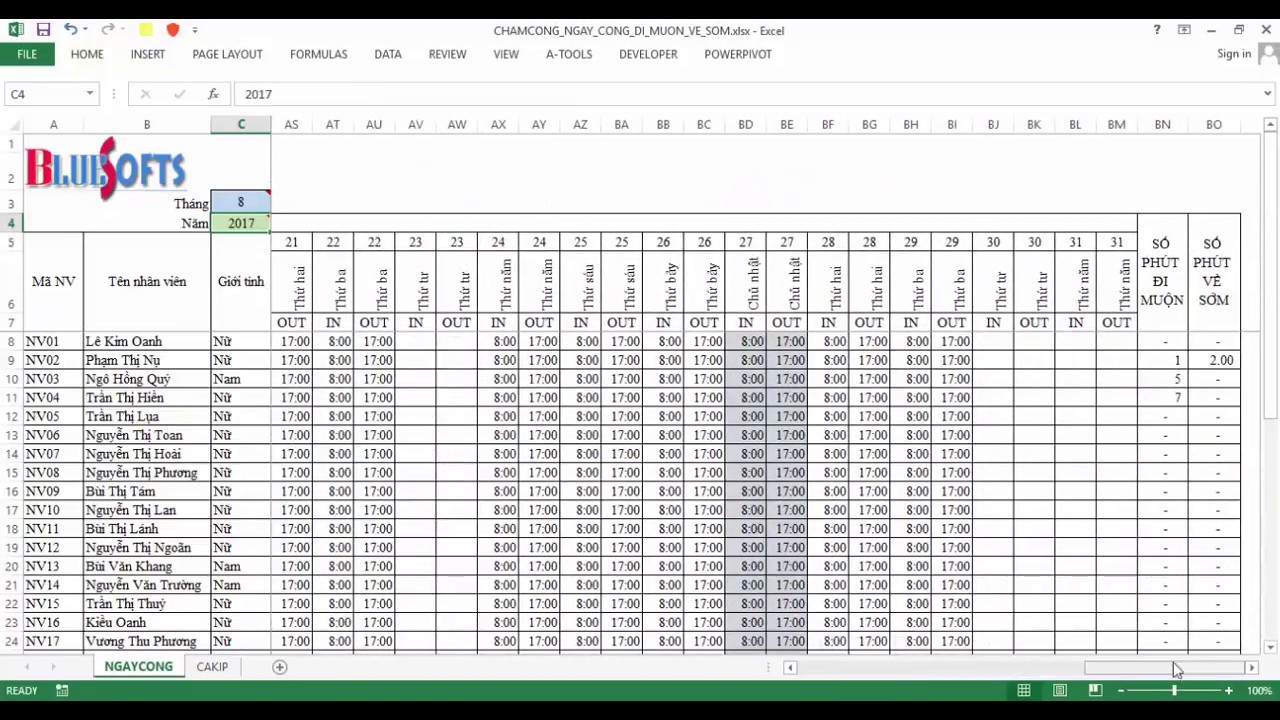Click the zoom slider handle
This screenshot has height=720, width=1280.
click(1175, 690)
